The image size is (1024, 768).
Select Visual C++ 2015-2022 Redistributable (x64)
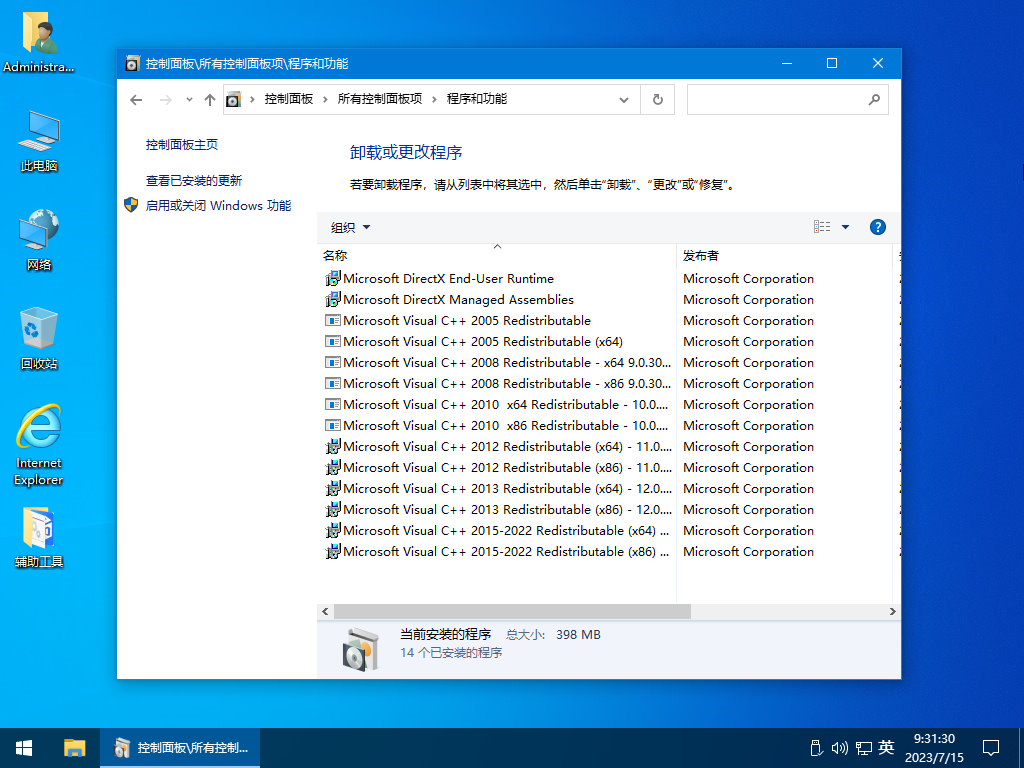[x=496, y=530]
